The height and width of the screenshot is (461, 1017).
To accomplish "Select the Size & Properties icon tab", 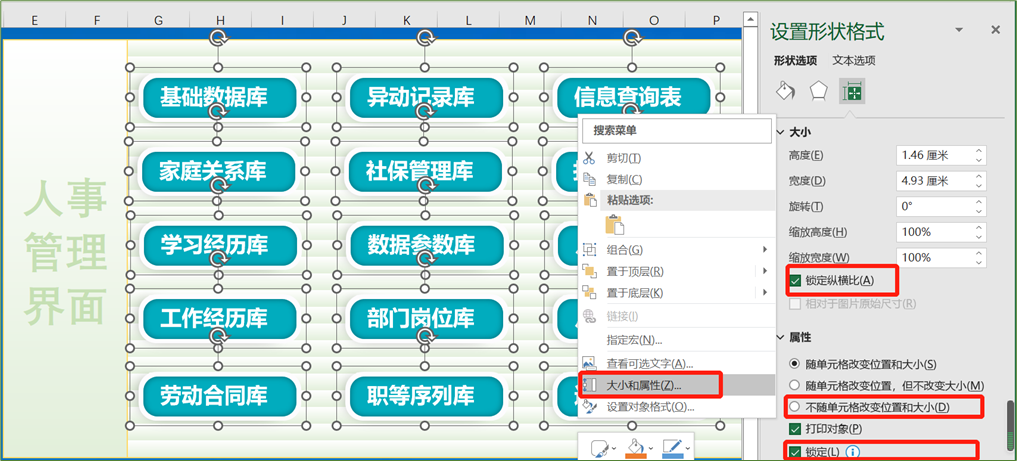I will click(852, 92).
